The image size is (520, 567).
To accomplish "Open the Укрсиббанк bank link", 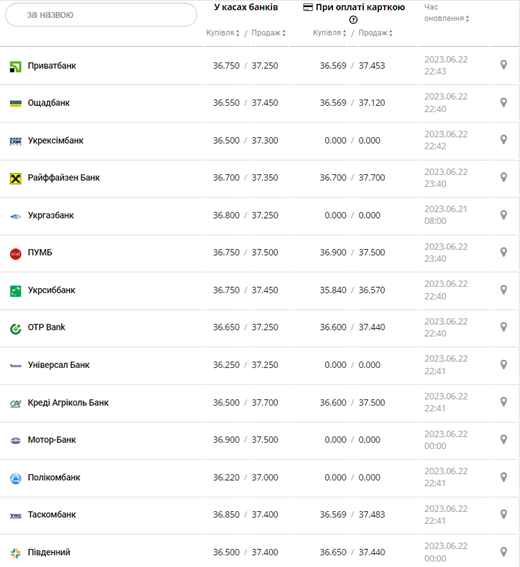I will coord(51,290).
